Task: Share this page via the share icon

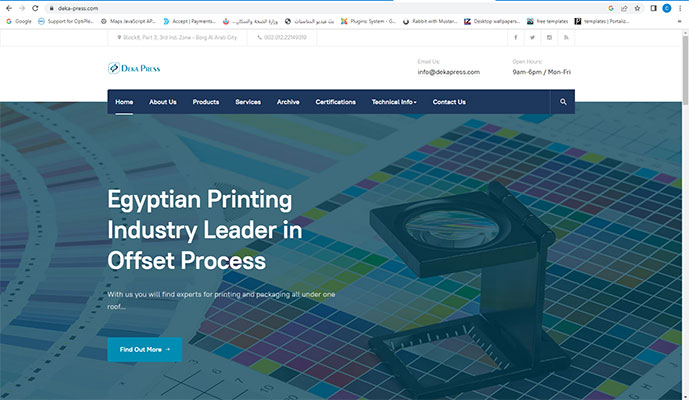Action: pyautogui.click(x=624, y=8)
